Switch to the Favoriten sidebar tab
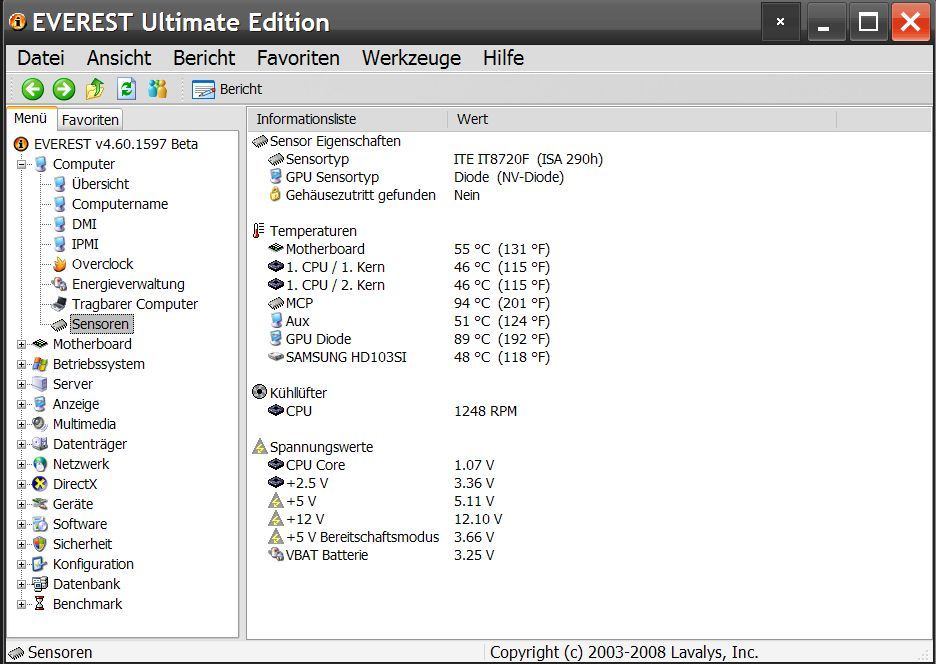The image size is (936, 664). coord(90,120)
